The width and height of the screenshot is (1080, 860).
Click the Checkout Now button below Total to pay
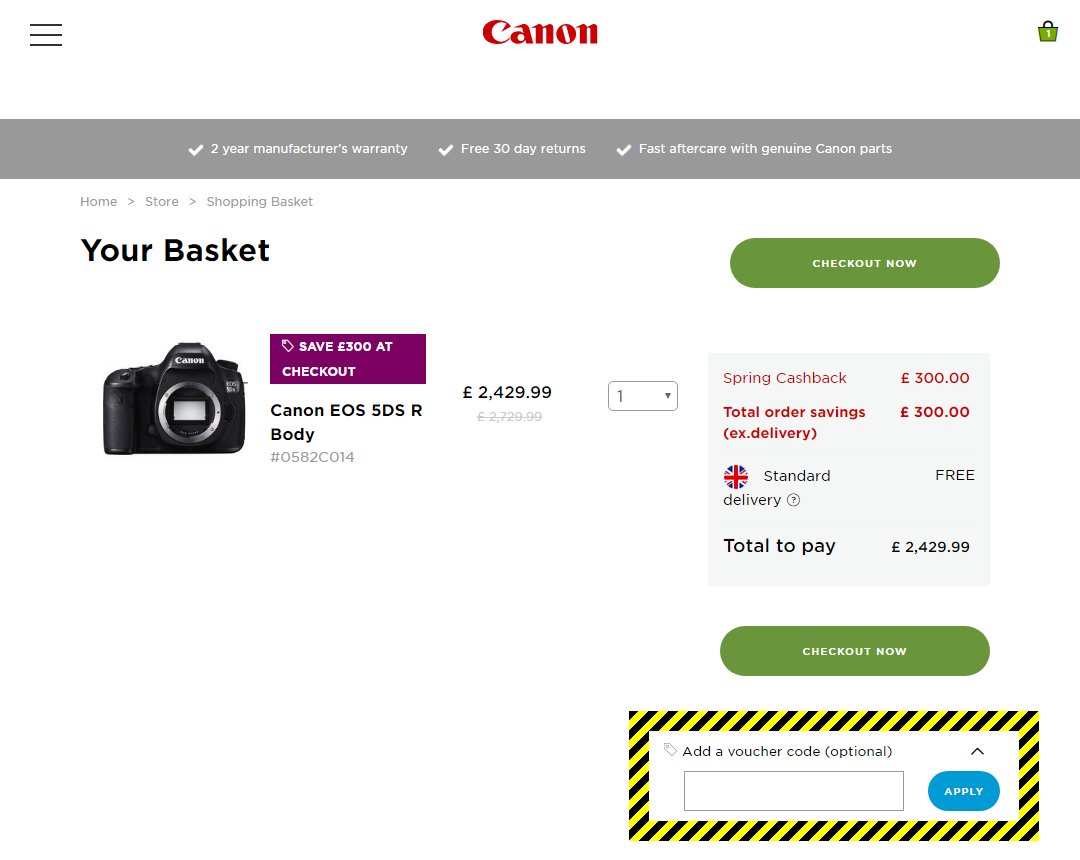click(x=855, y=651)
